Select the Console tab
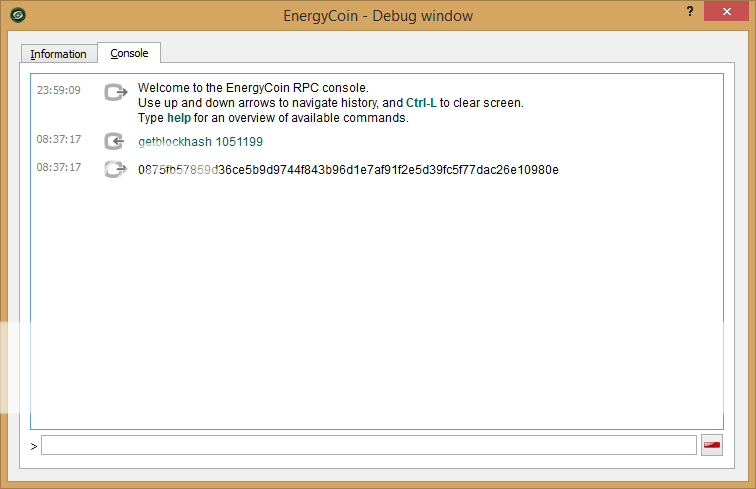The image size is (756, 489). [129, 53]
